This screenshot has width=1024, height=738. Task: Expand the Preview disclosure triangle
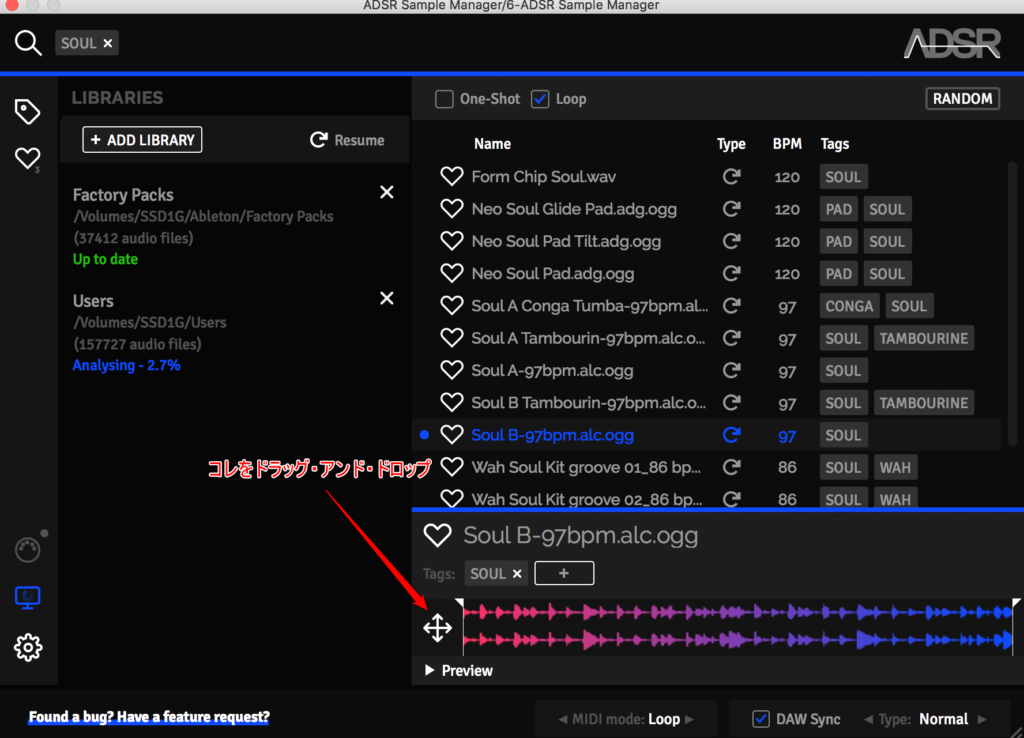(x=430, y=671)
